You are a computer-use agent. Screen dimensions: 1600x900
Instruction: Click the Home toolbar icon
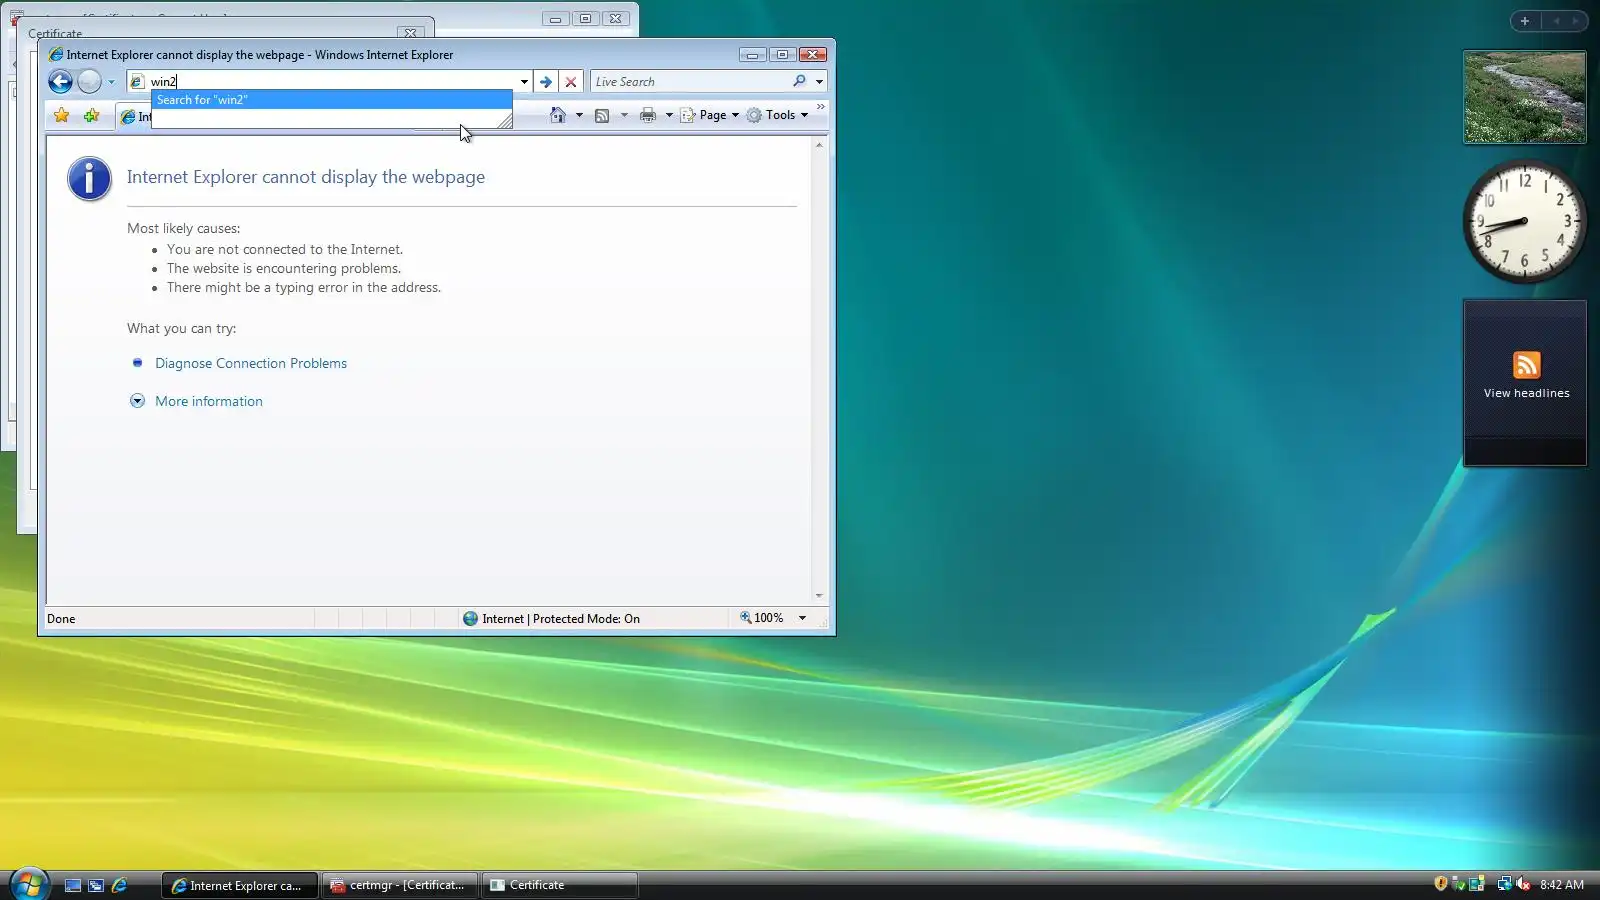(558, 115)
